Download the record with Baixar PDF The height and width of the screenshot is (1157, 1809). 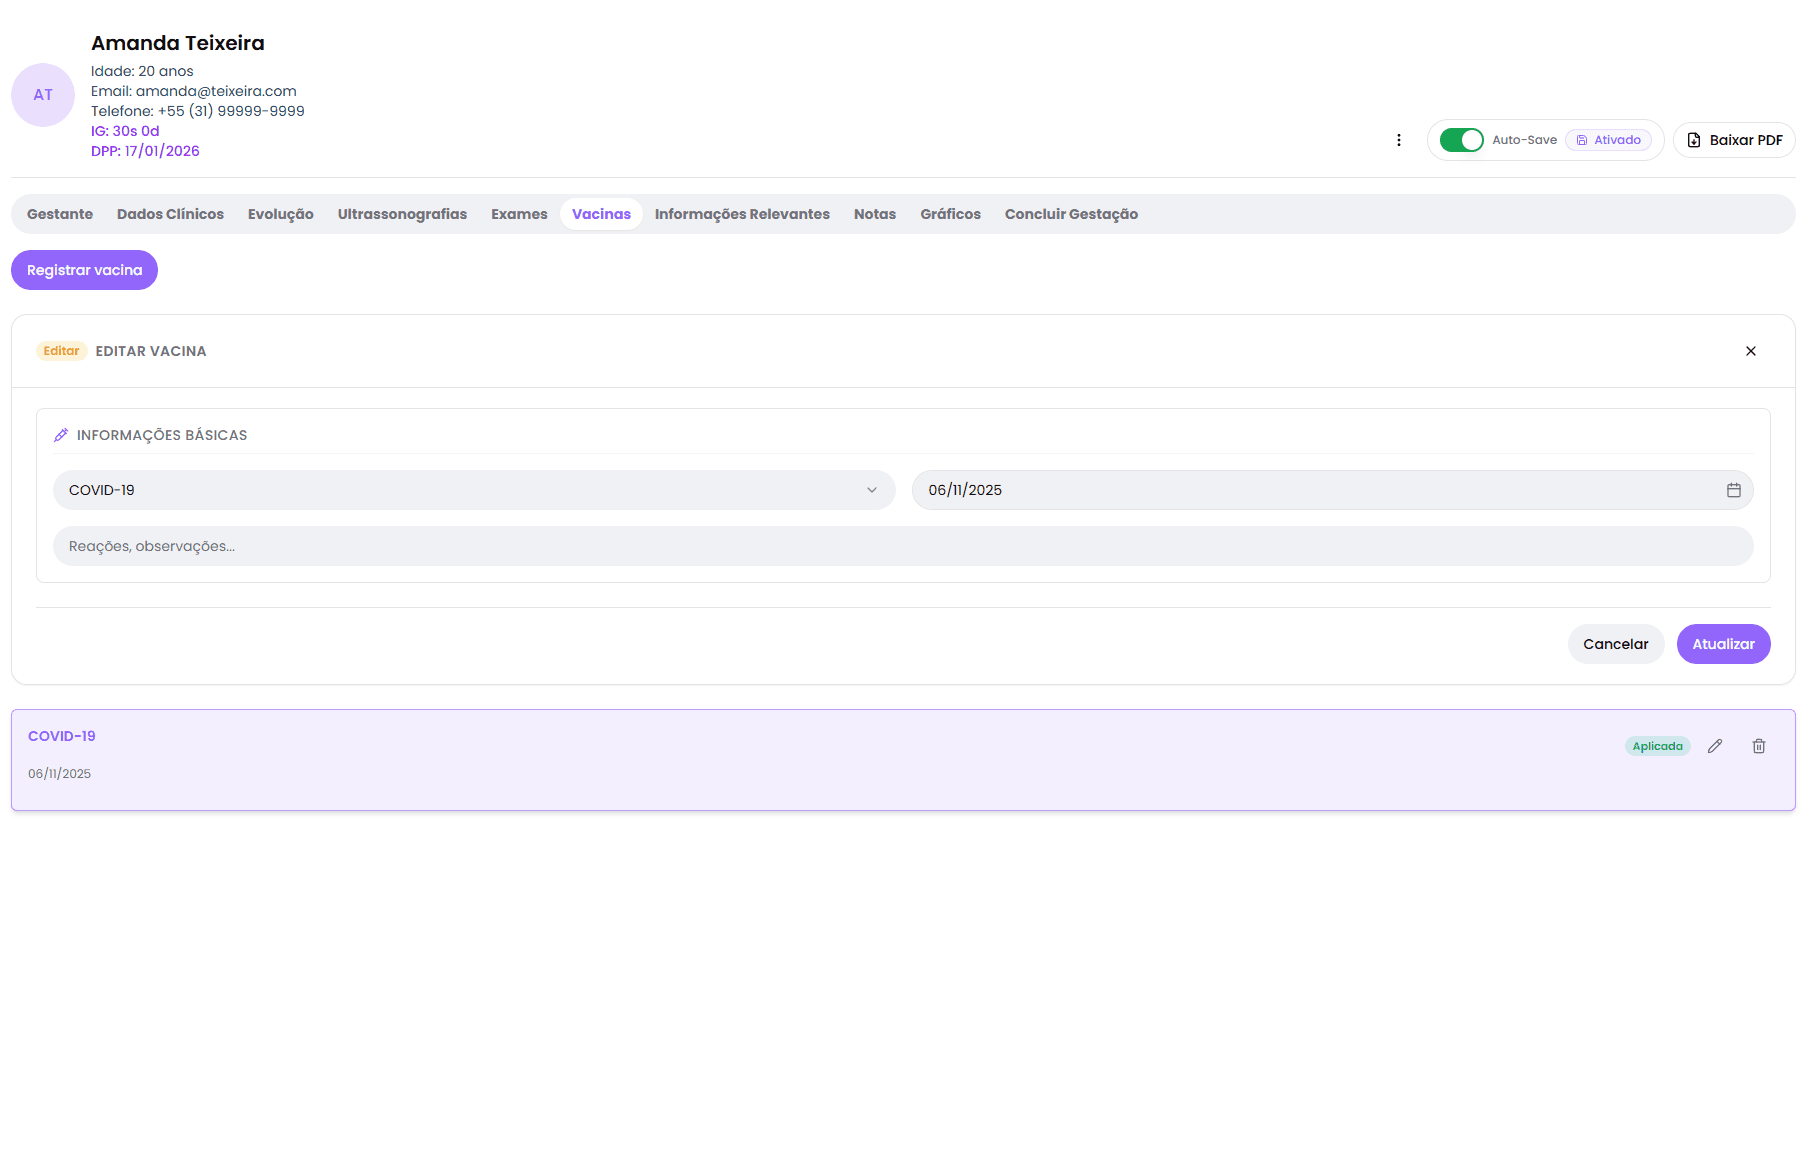coord(1734,140)
